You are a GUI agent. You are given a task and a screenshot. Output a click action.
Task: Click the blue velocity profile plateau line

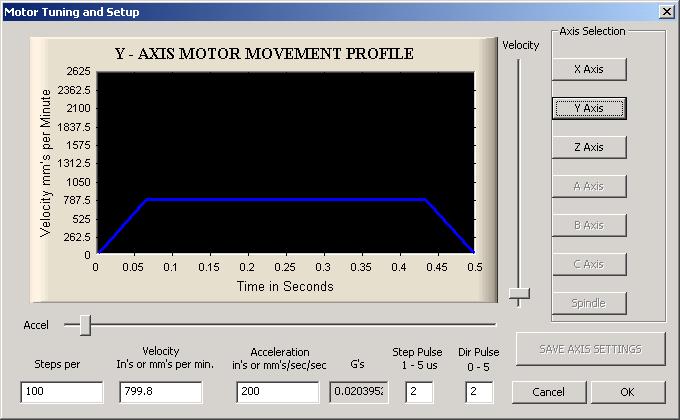click(286, 200)
